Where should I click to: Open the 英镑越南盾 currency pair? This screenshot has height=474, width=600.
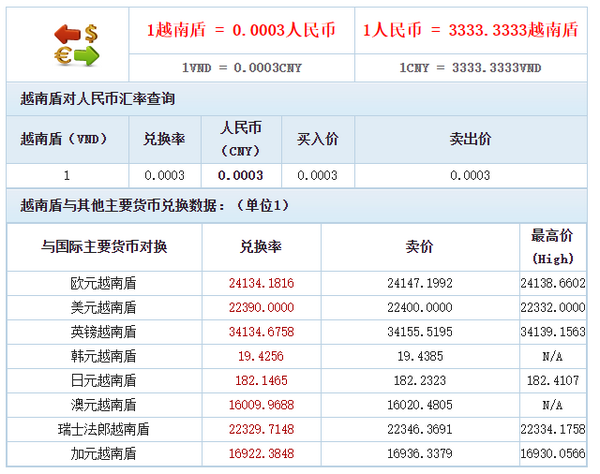pos(104,332)
